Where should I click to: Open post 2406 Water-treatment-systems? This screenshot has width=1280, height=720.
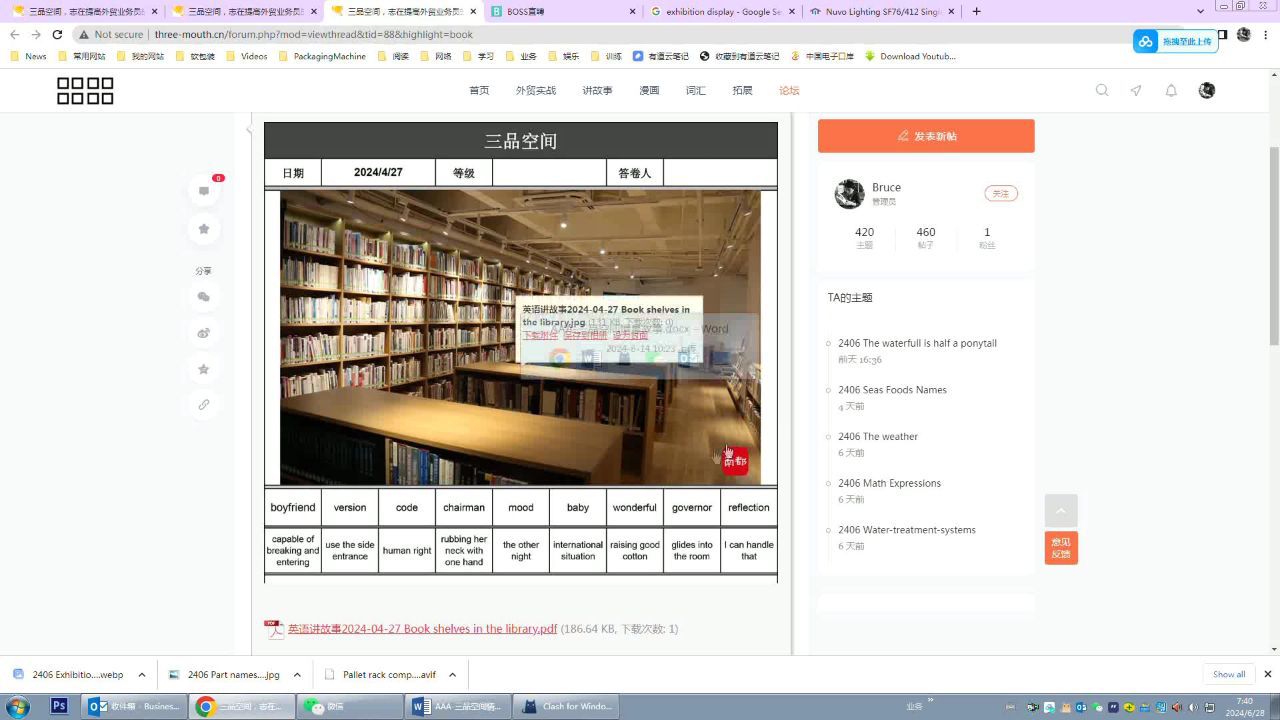907,530
